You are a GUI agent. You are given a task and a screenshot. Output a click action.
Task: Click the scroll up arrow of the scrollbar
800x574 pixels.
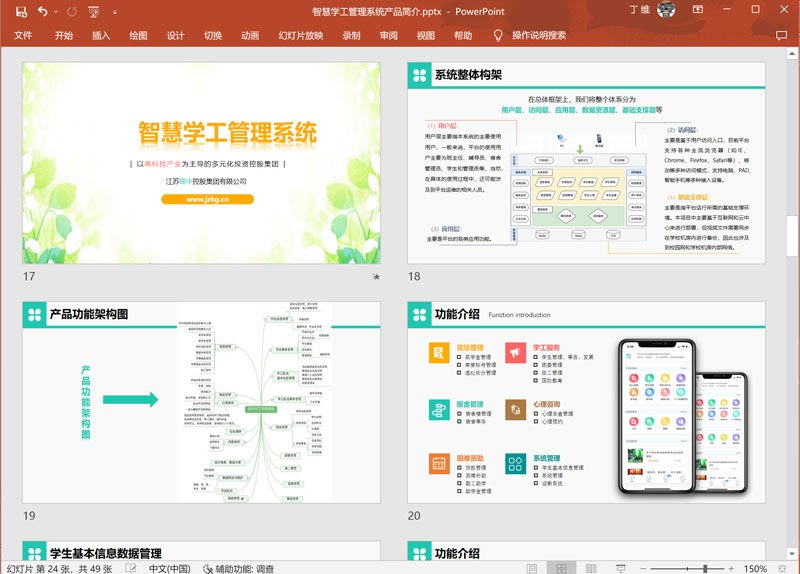(x=792, y=53)
